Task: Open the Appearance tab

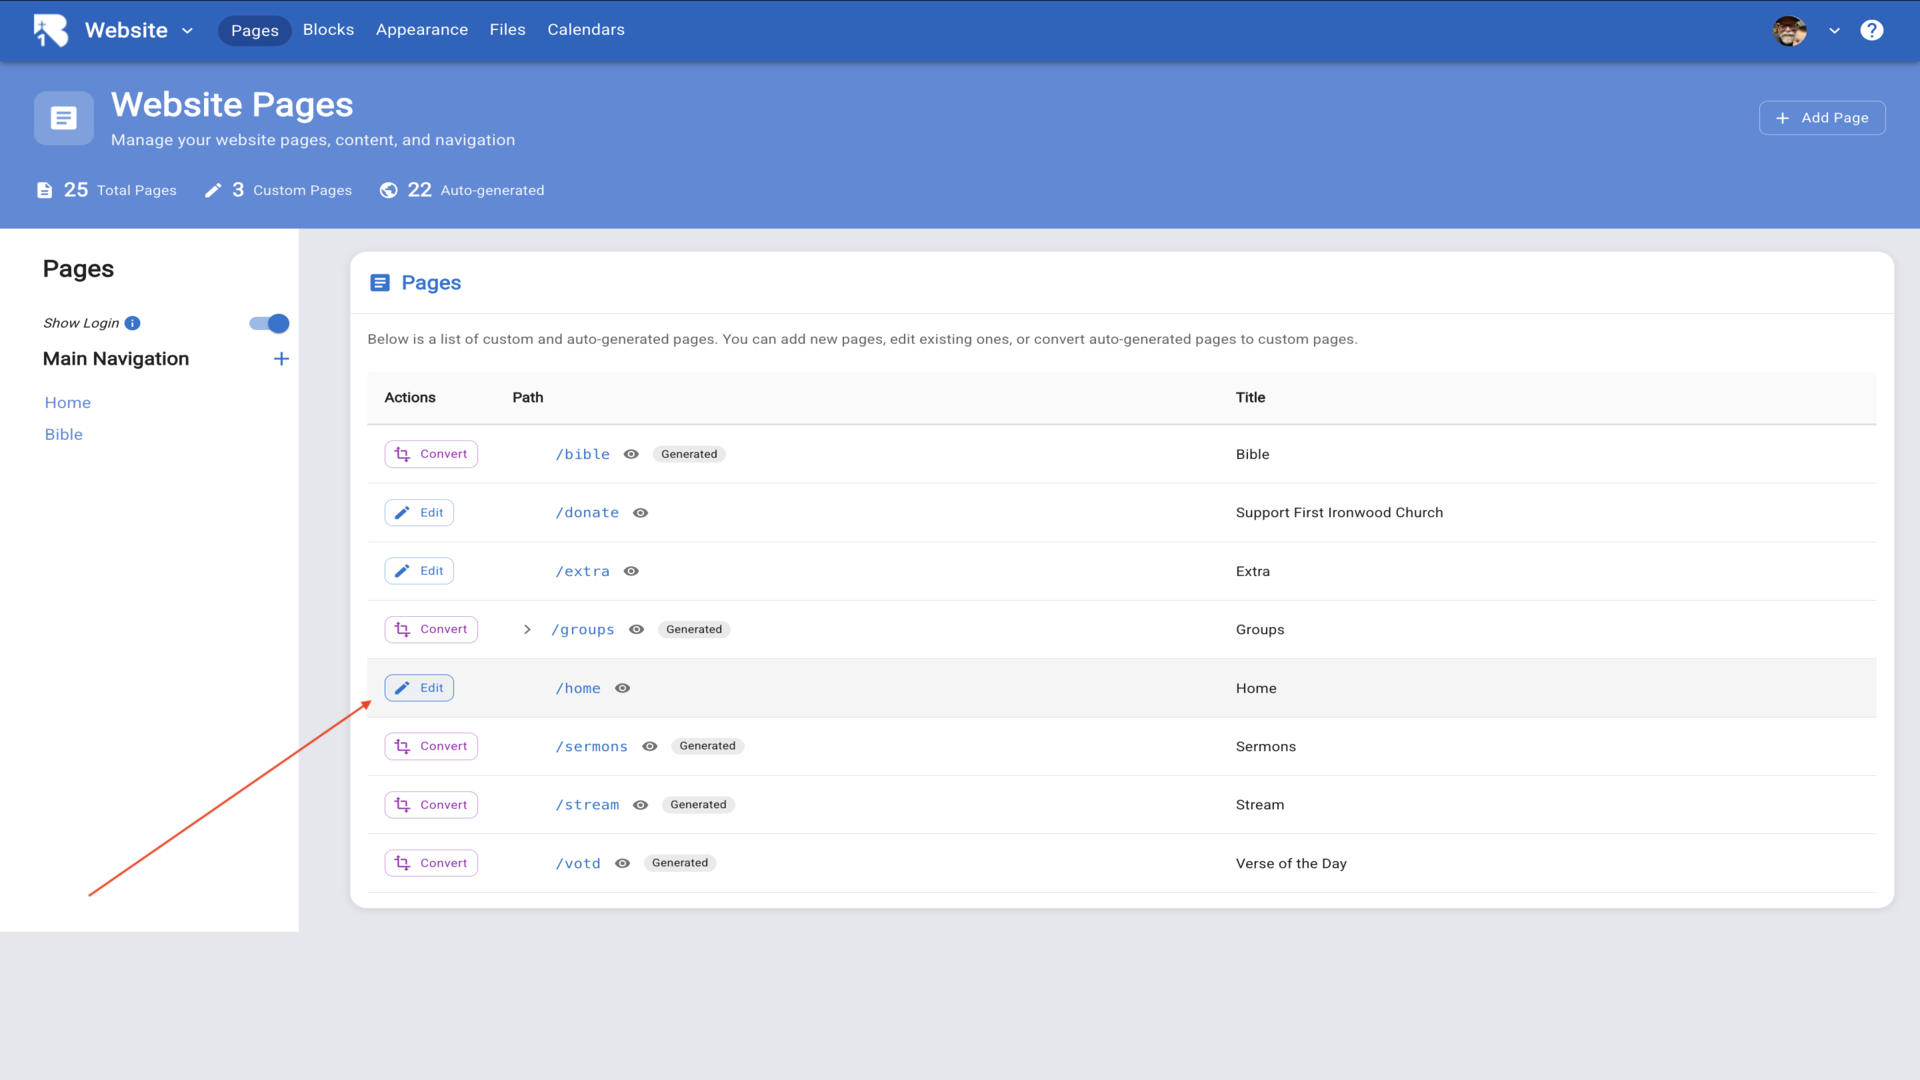Action: pyautogui.click(x=421, y=30)
